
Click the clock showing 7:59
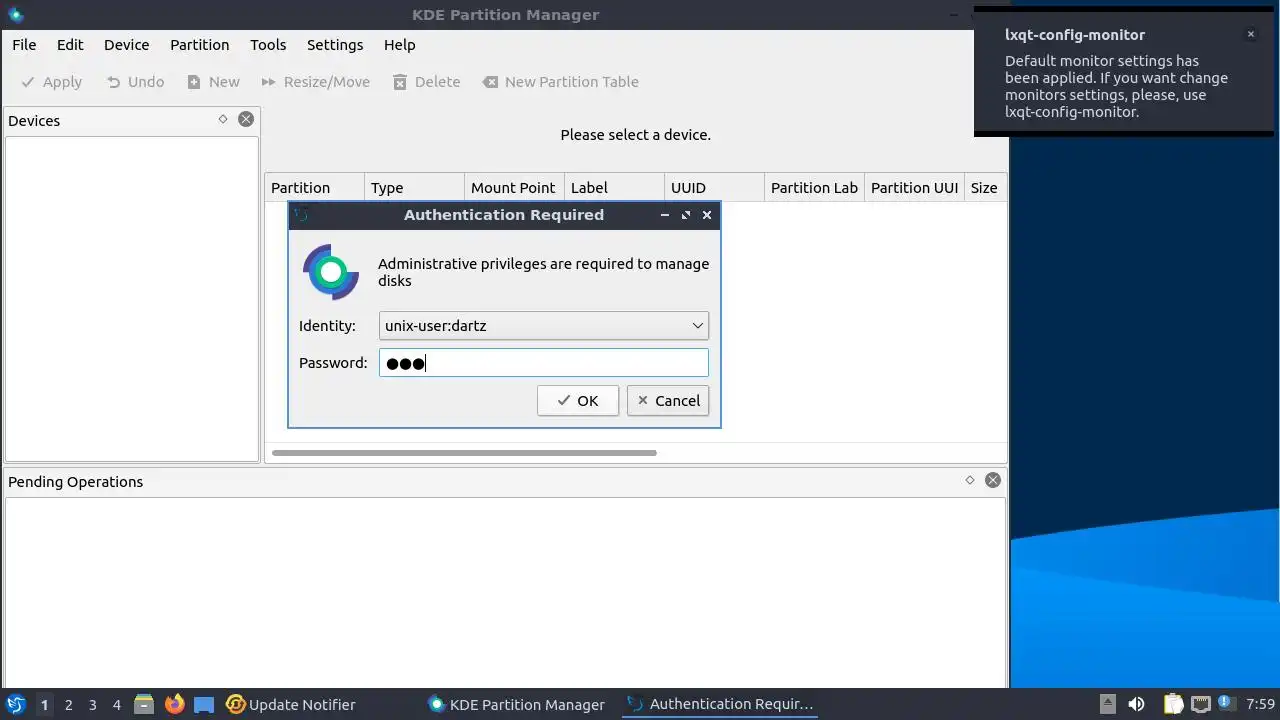pos(1261,705)
